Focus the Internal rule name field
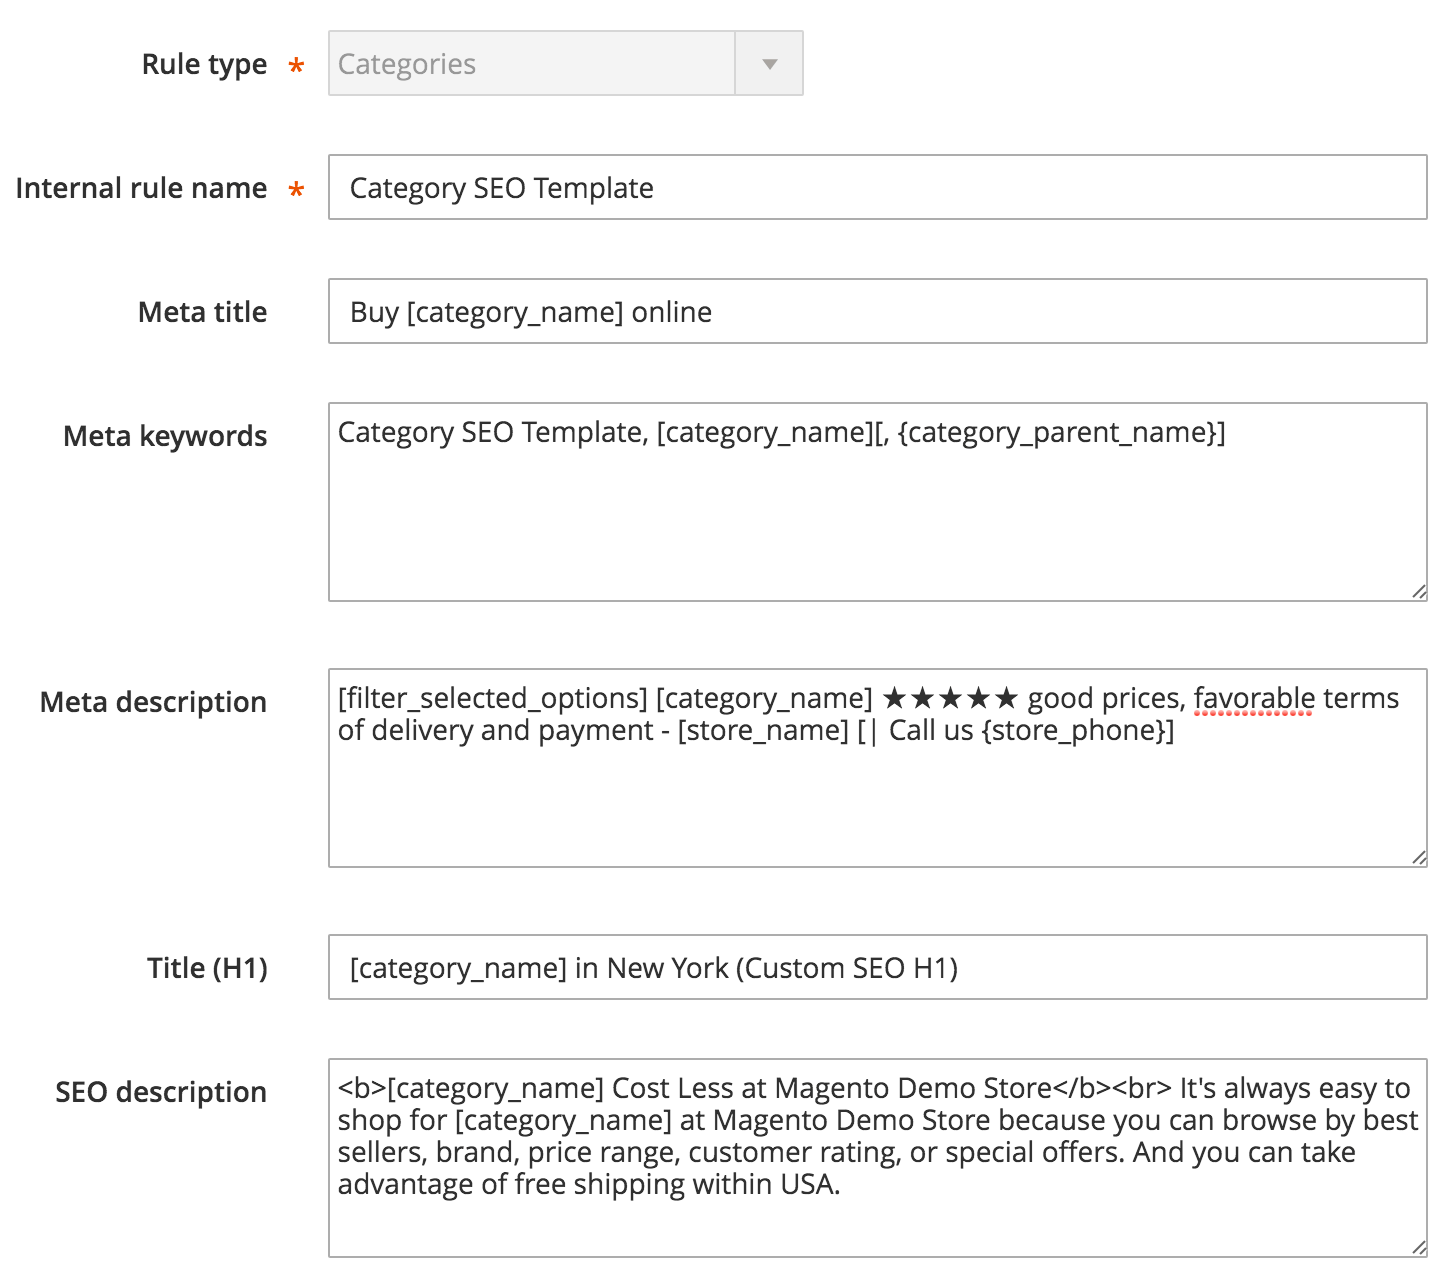The height and width of the screenshot is (1282, 1456). (x=877, y=187)
